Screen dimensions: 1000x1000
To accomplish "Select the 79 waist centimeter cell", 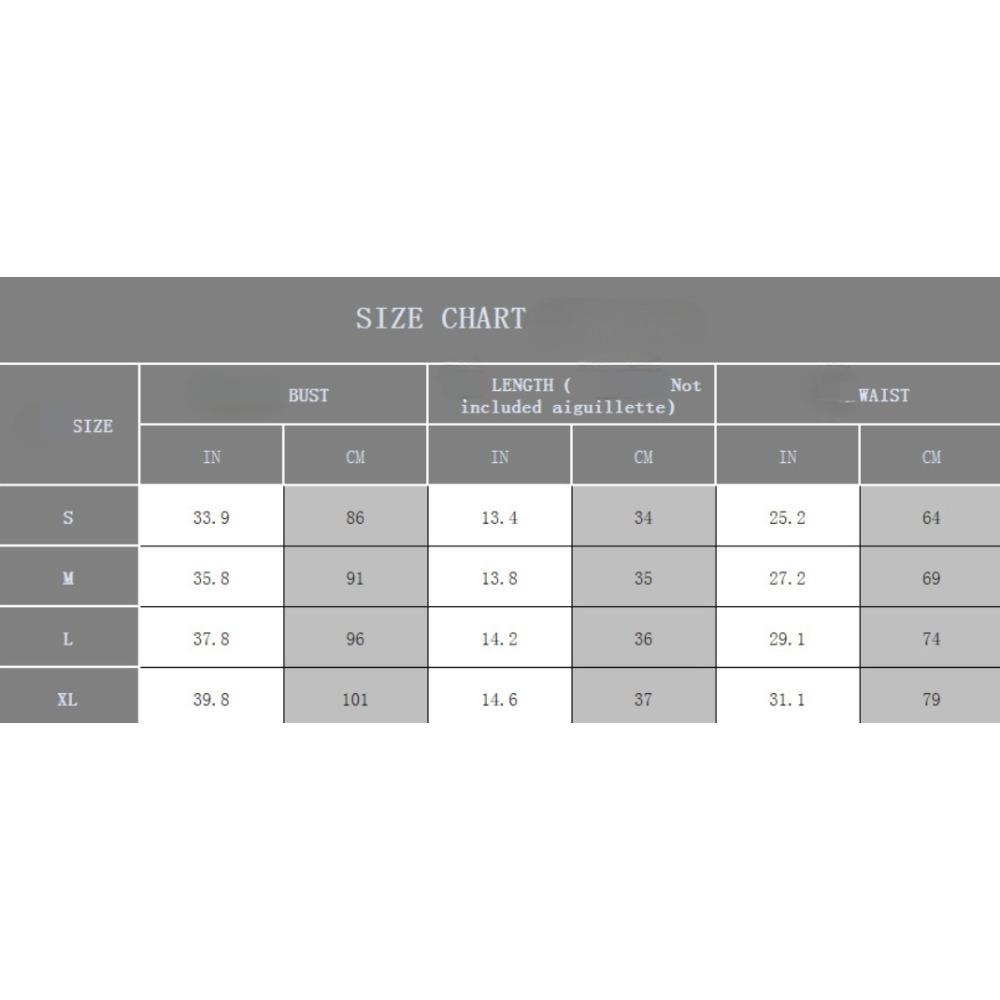I will pyautogui.click(x=931, y=700).
